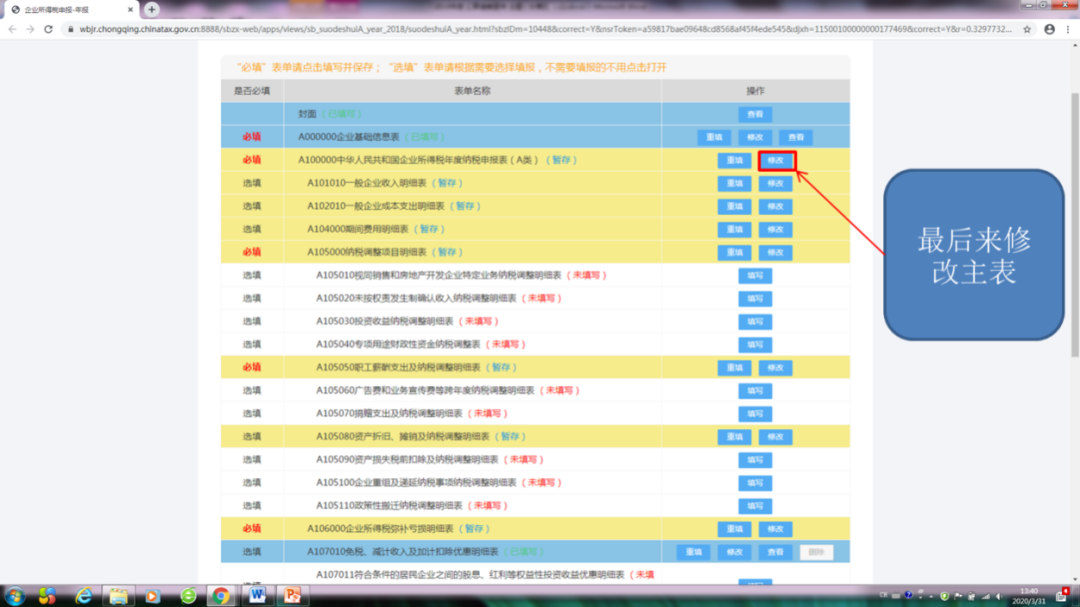The width and height of the screenshot is (1080, 607).
Task: Switch to Word in the taskbar
Action: click(257, 596)
